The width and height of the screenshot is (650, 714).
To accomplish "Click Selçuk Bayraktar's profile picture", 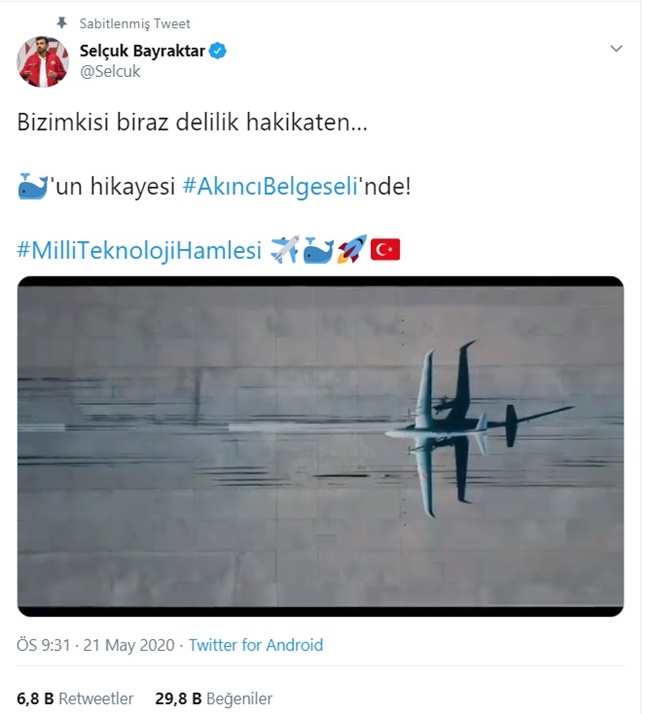I will [x=43, y=62].
